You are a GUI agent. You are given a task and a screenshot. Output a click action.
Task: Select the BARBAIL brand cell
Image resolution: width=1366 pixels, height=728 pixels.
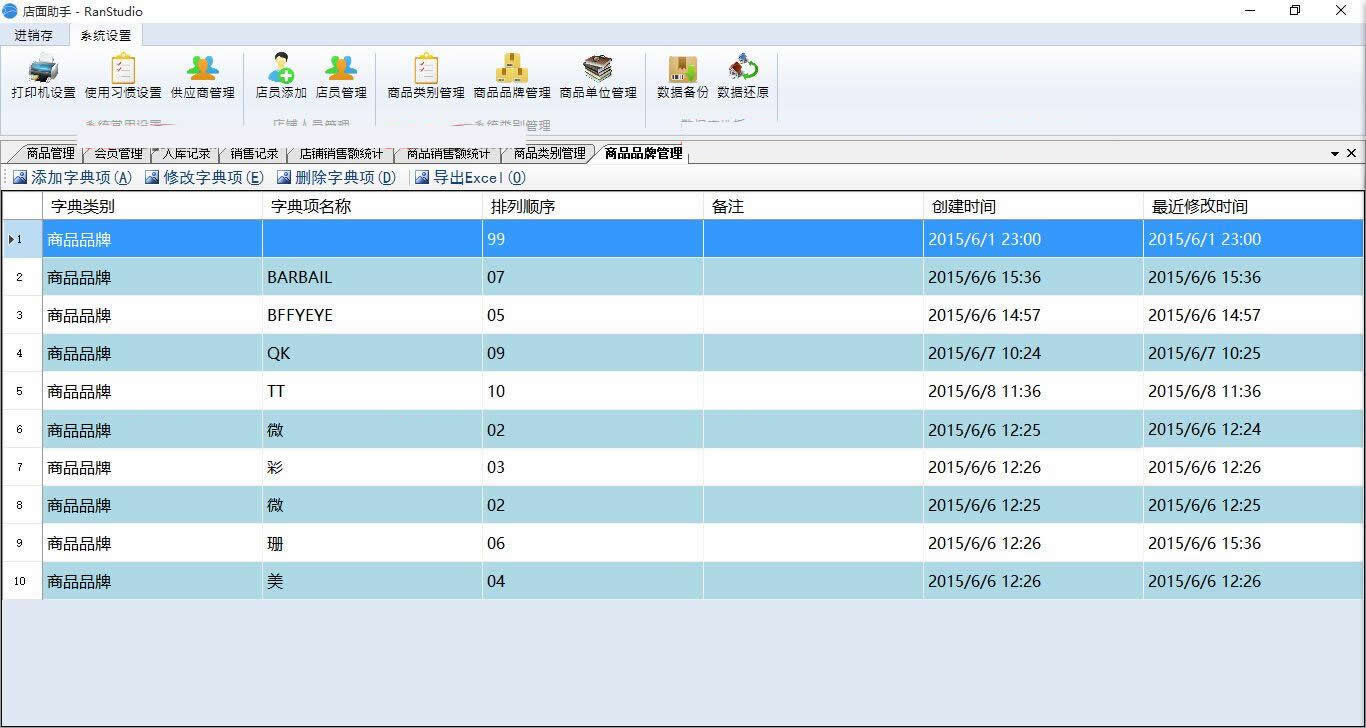pyautogui.click(x=372, y=277)
